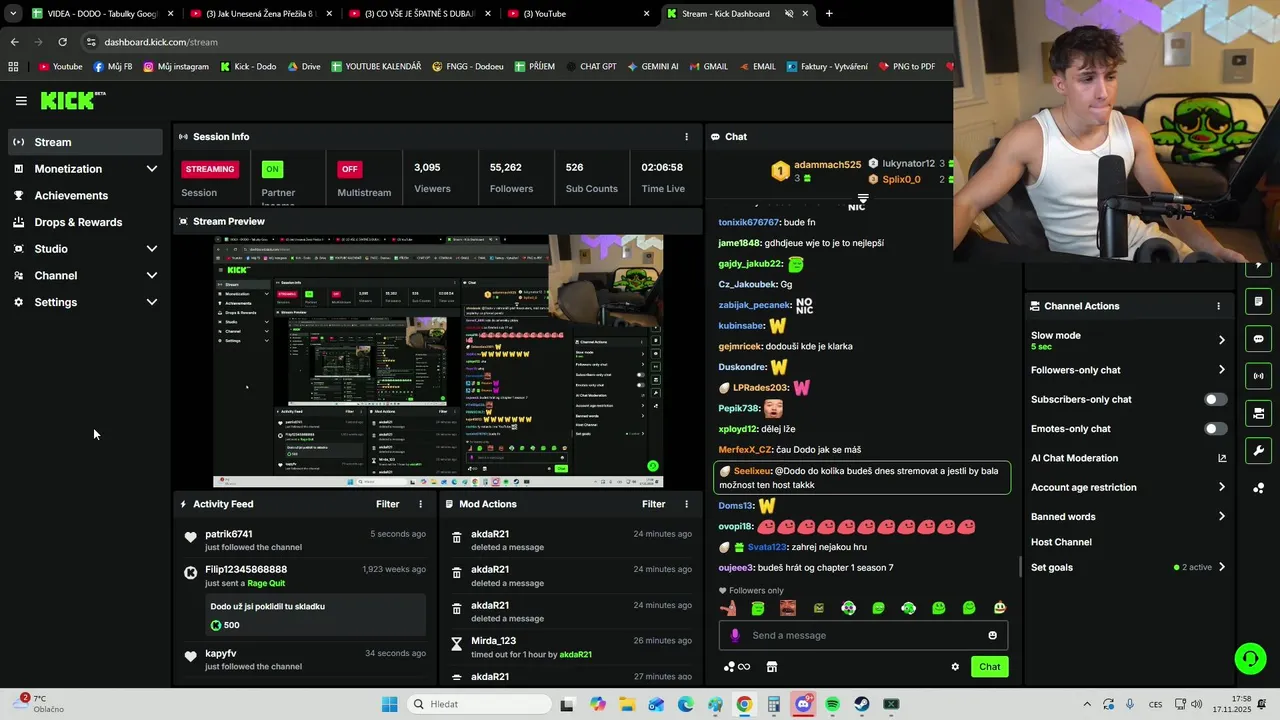Open Activity Feed Filter

pyautogui.click(x=387, y=504)
